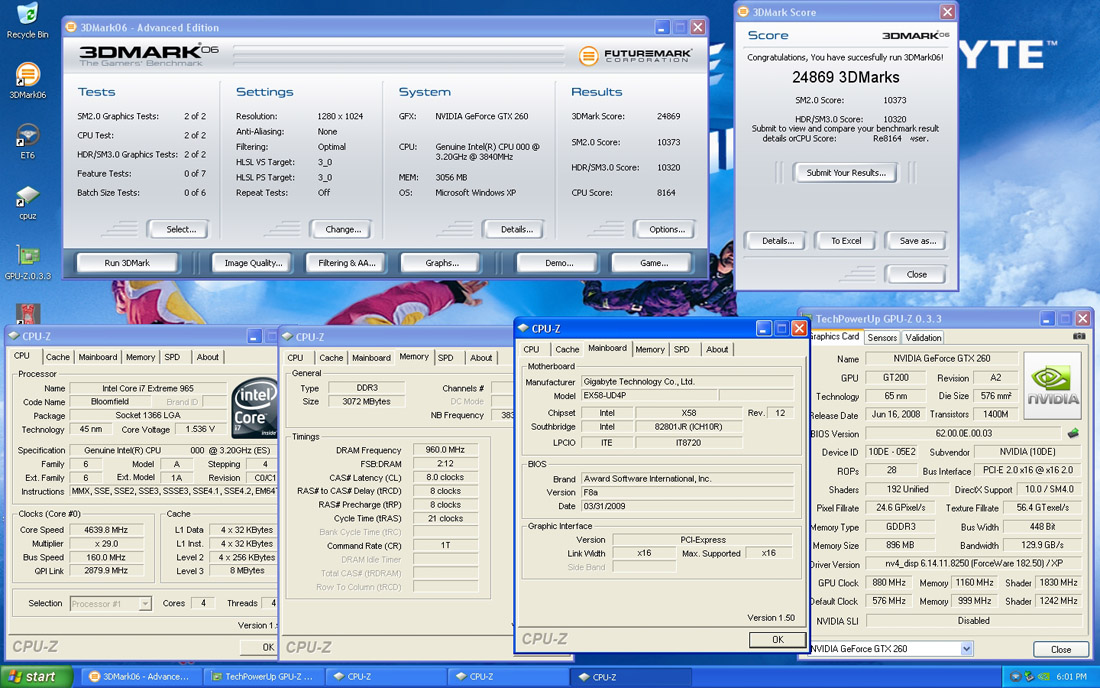Click the Start button on the taskbar
This screenshot has width=1100, height=688.
pos(36,677)
